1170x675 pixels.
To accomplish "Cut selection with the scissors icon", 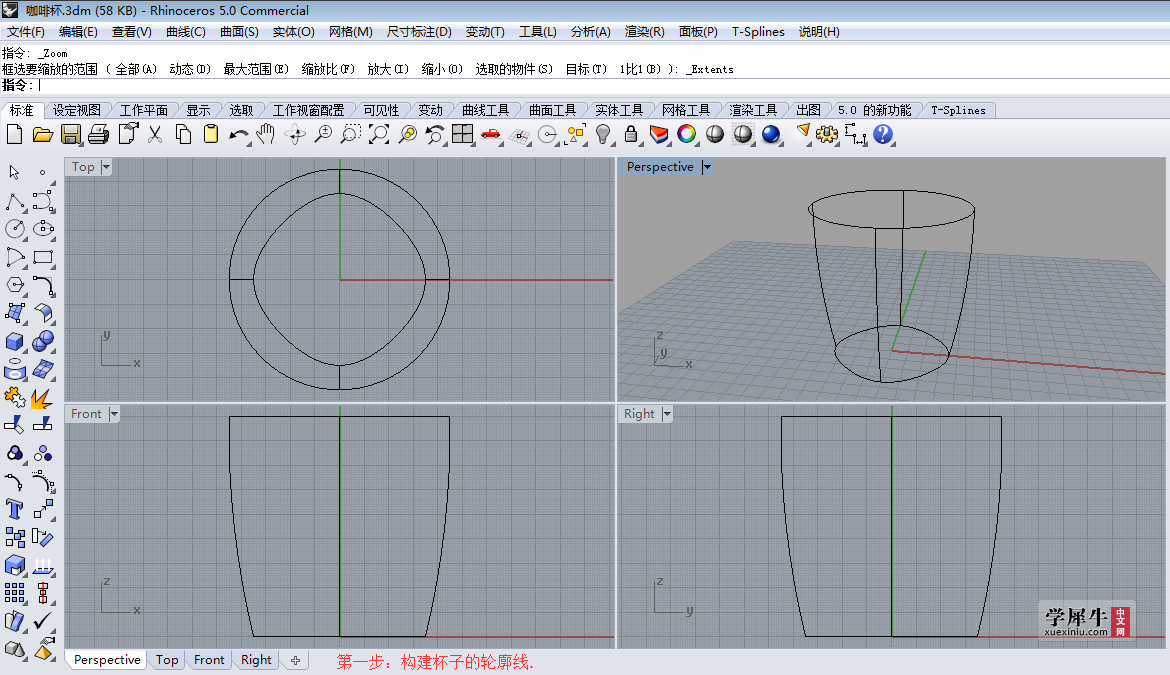I will click(x=155, y=134).
